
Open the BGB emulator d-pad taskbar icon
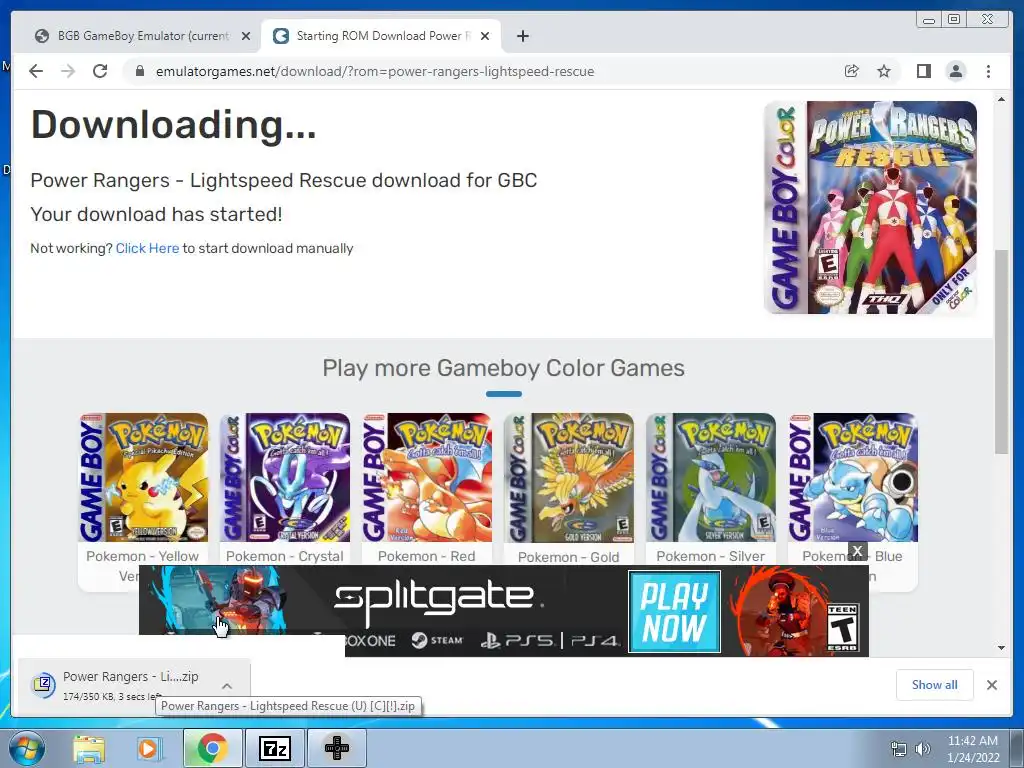(337, 748)
